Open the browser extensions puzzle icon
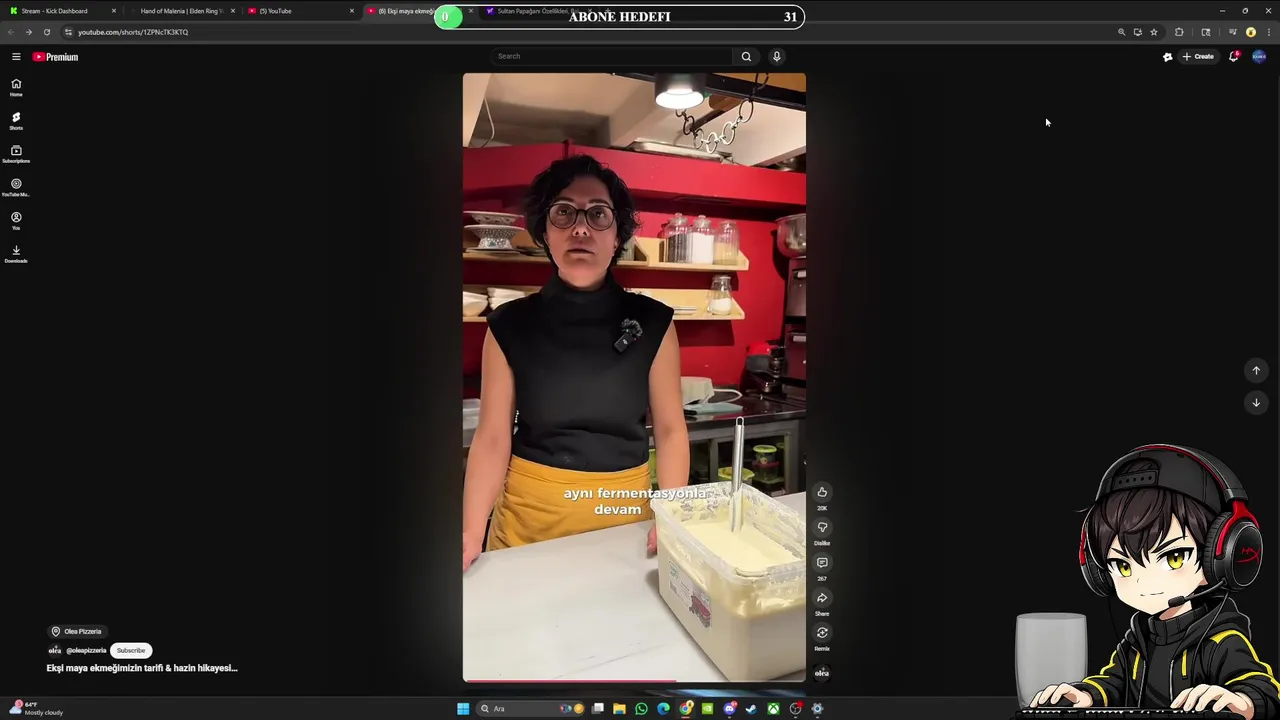The image size is (1280, 720). 1179,32
